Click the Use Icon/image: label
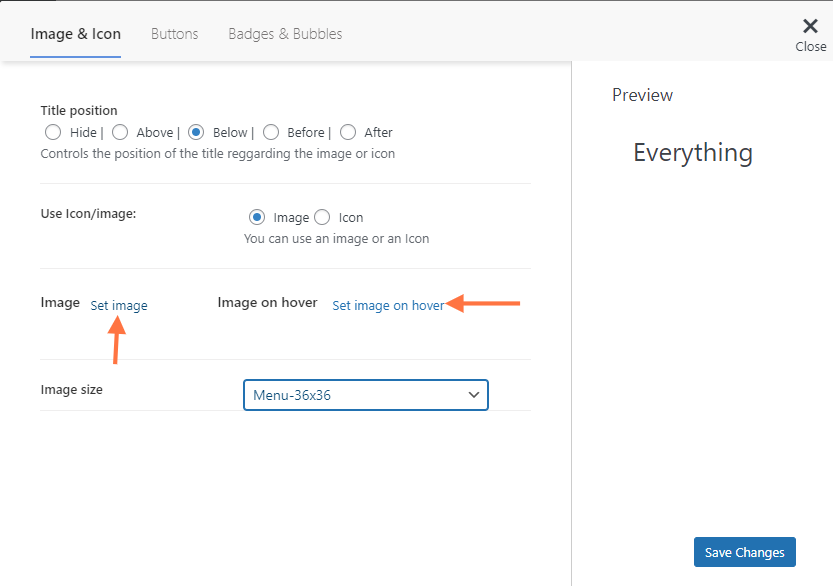Image resolution: width=833 pixels, height=586 pixels. 88,214
